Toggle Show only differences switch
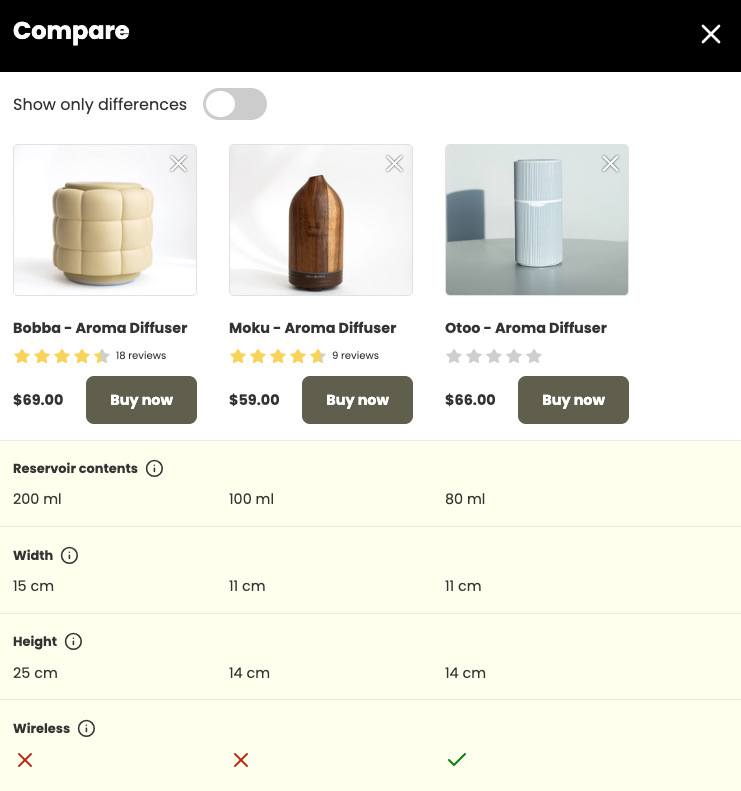This screenshot has height=791, width=741. click(x=235, y=104)
